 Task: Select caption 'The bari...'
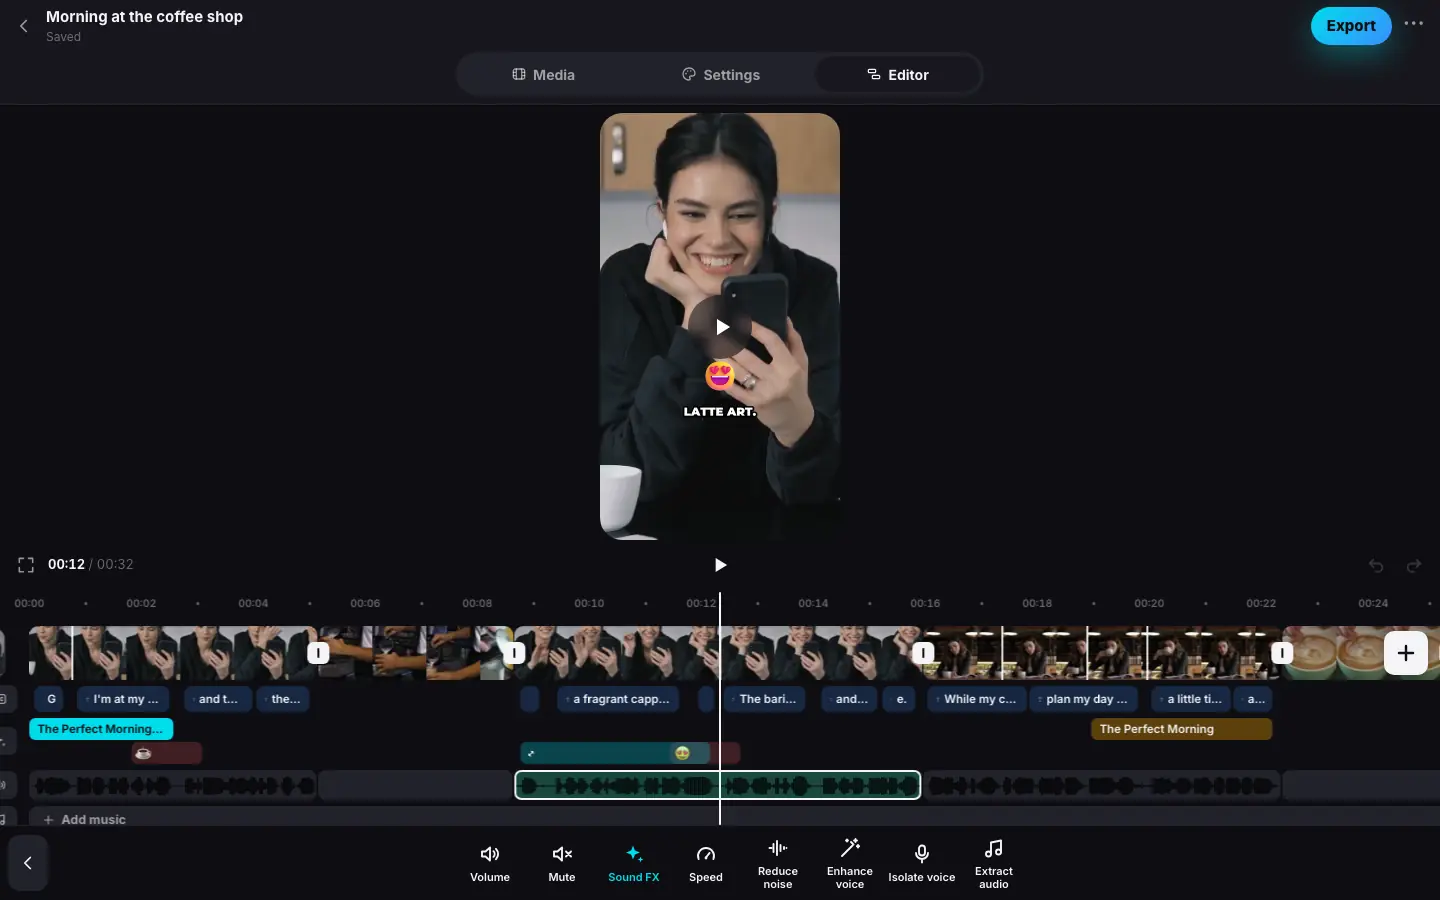766,699
